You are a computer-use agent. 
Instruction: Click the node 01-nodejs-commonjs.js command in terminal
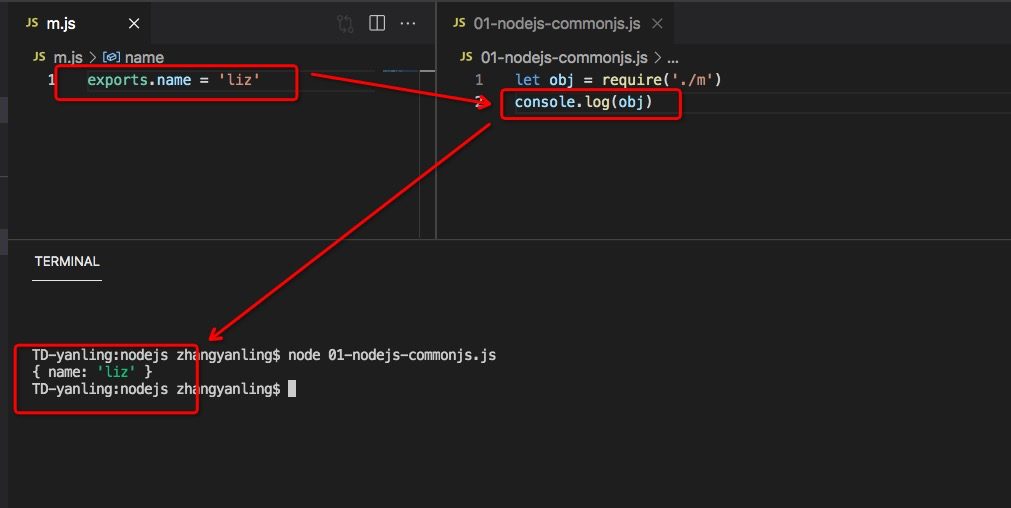tap(392, 355)
